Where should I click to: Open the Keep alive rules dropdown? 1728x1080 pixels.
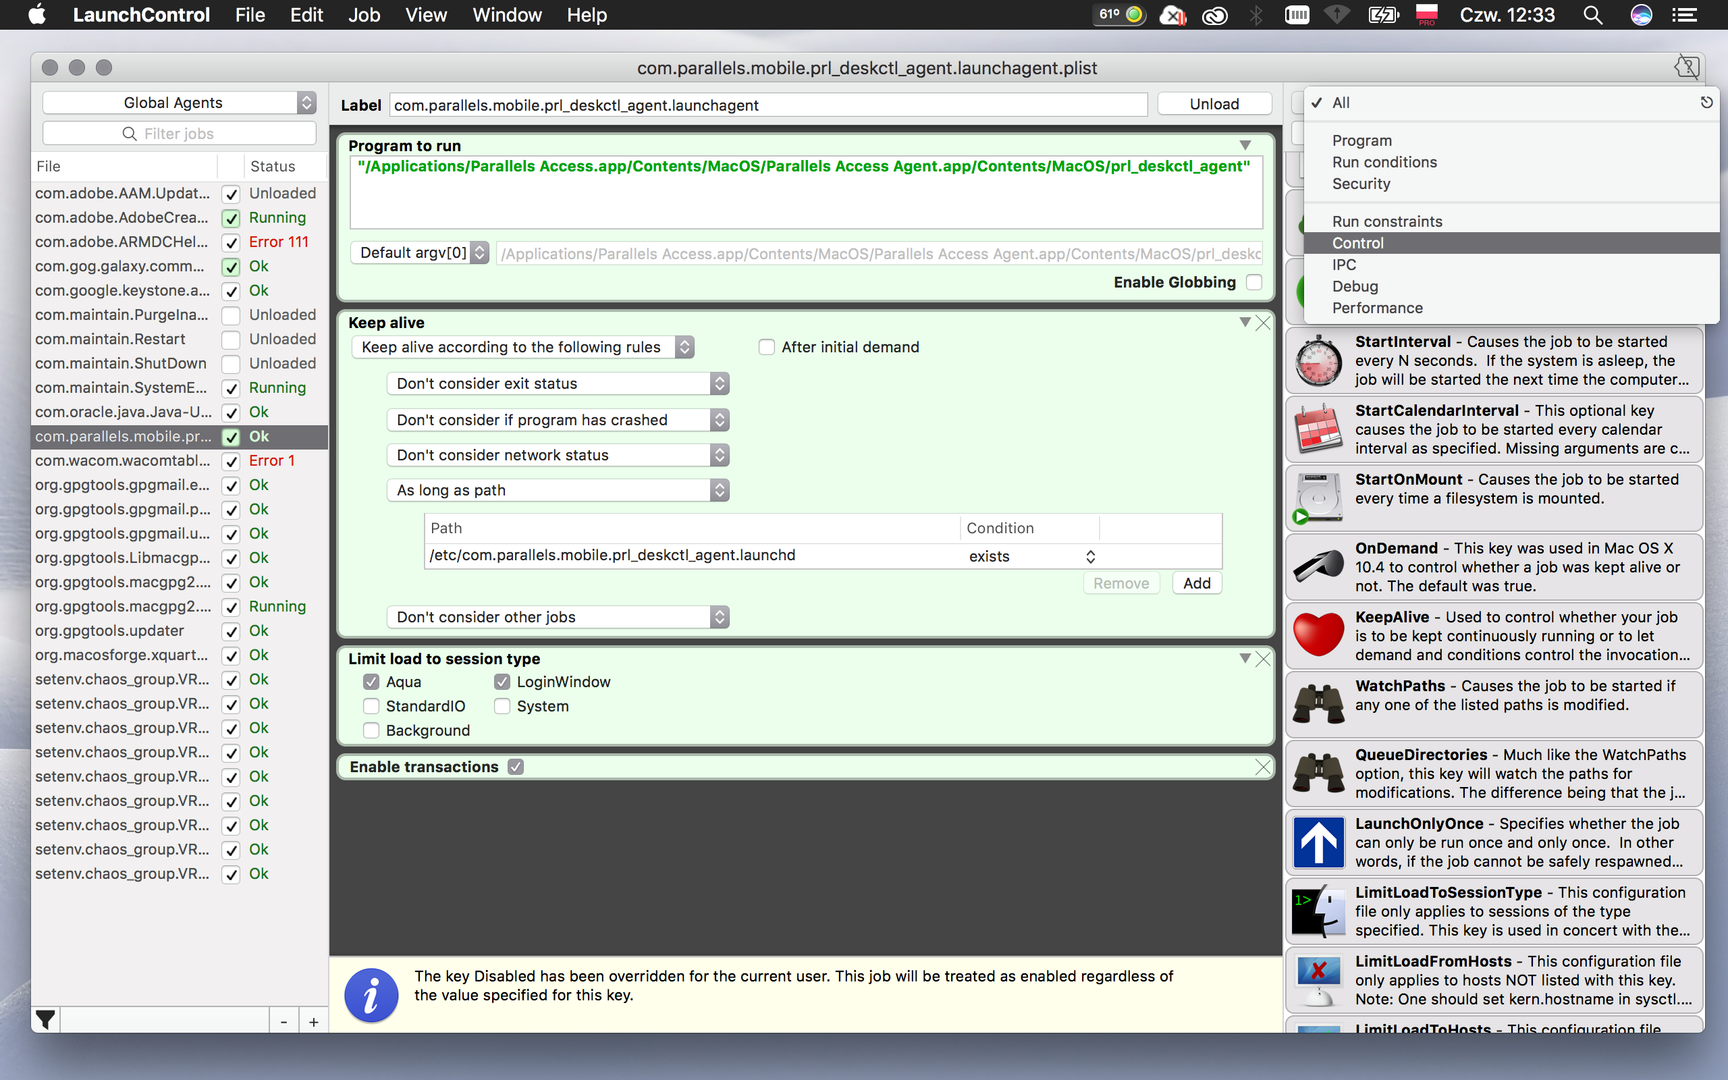pos(523,347)
